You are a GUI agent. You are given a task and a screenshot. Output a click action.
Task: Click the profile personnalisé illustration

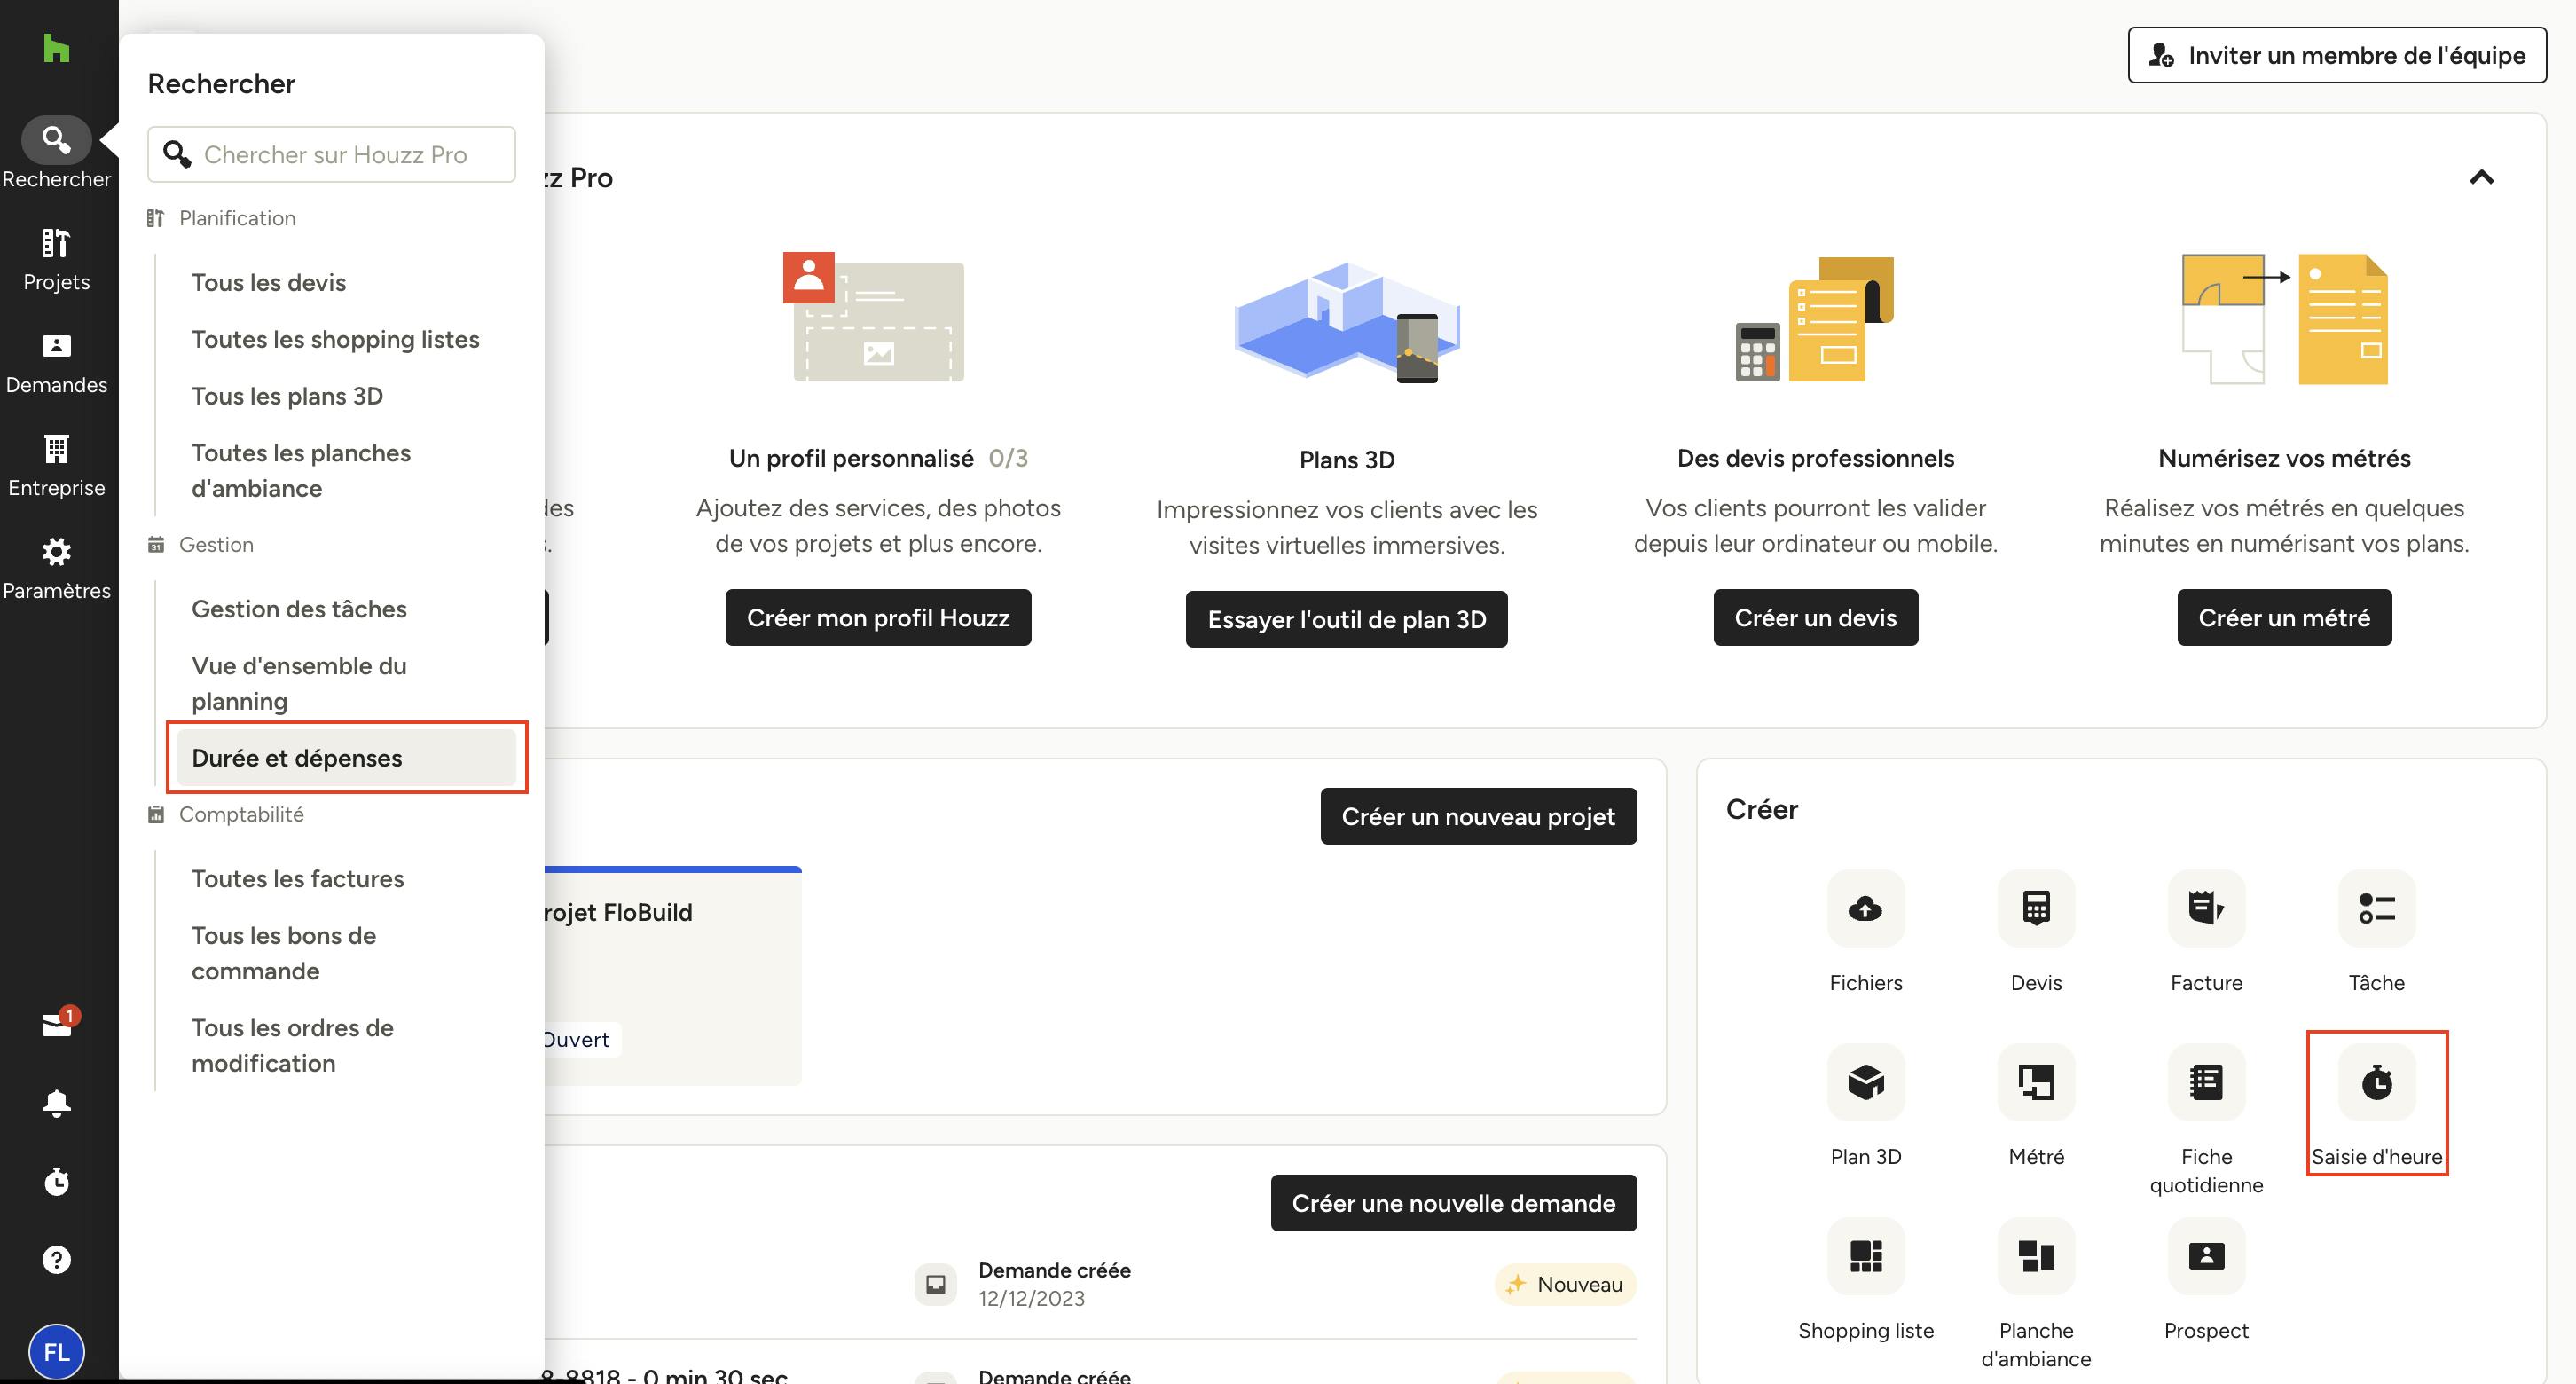tap(874, 317)
